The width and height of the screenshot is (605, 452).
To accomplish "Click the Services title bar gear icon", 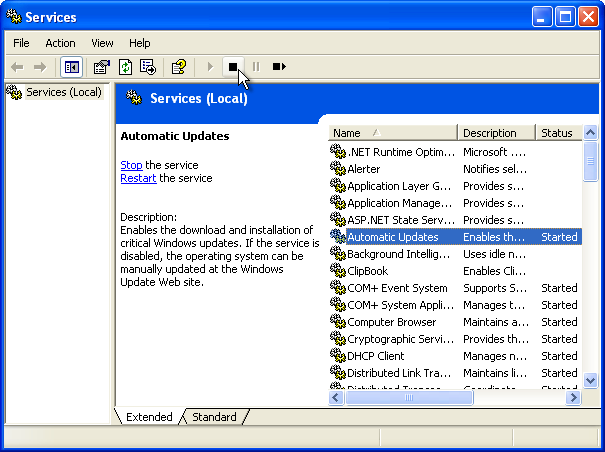I will coord(14,16).
